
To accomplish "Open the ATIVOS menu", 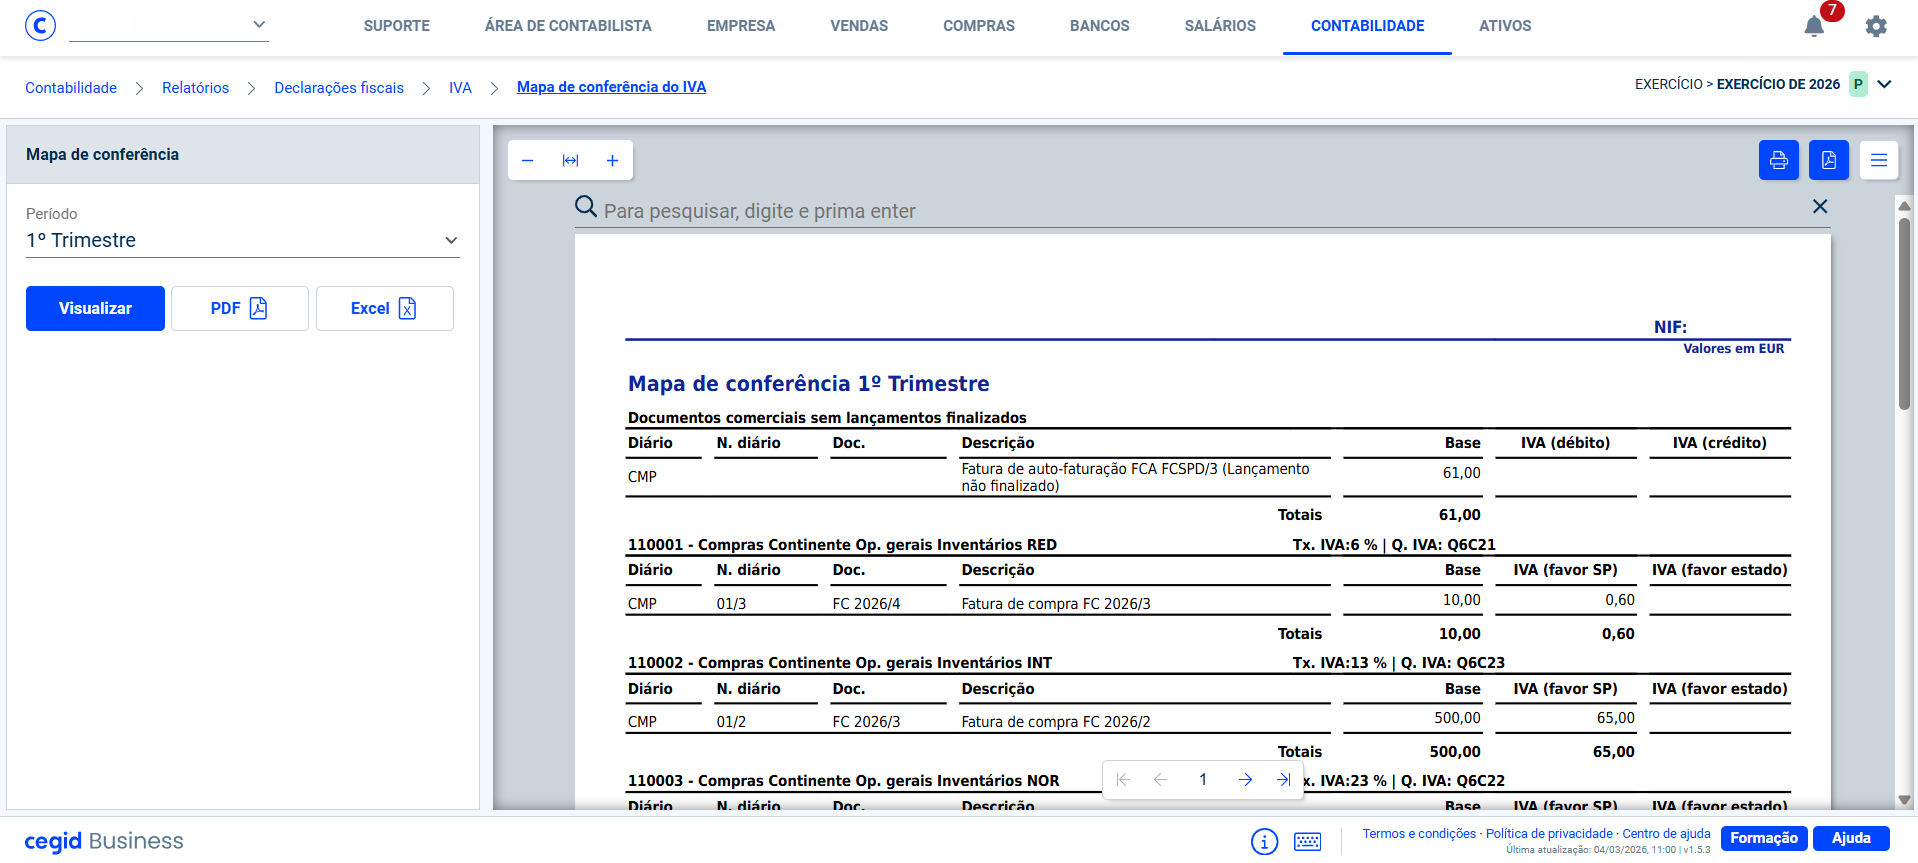I will (1505, 26).
